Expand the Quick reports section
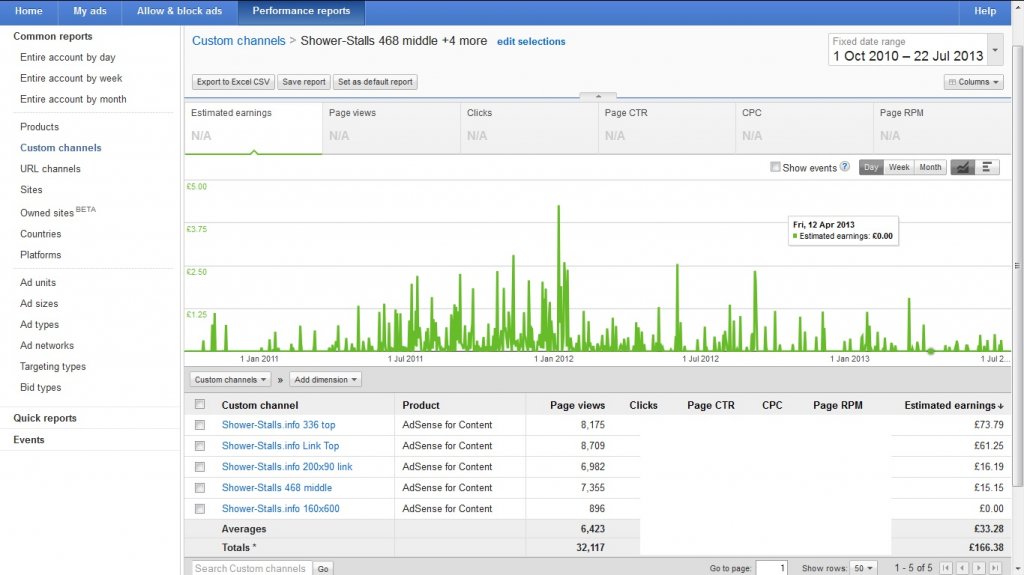Viewport: 1024px width, 575px height. pos(44,418)
